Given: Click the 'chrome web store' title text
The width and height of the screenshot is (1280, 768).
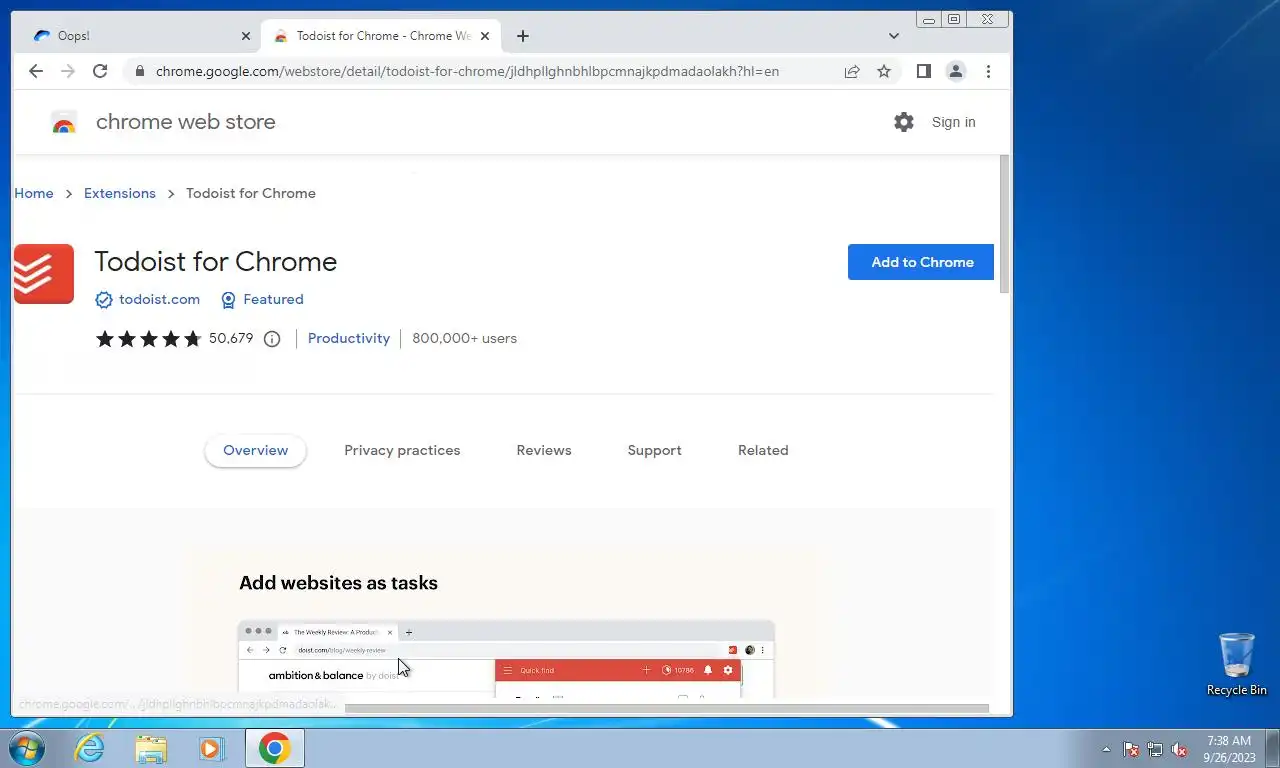Looking at the screenshot, I should [x=186, y=122].
